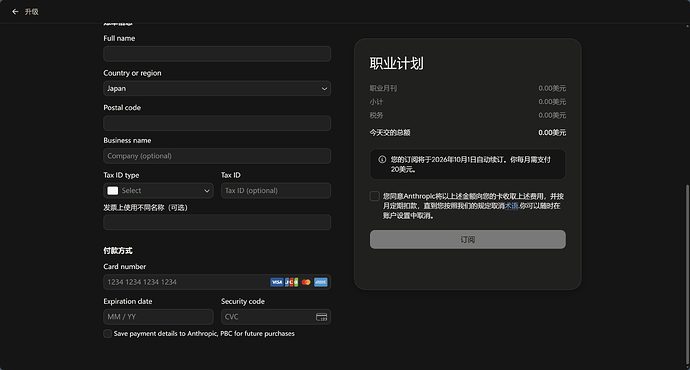Click the Visa card logo
The height and width of the screenshot is (370, 690).
pos(277,282)
